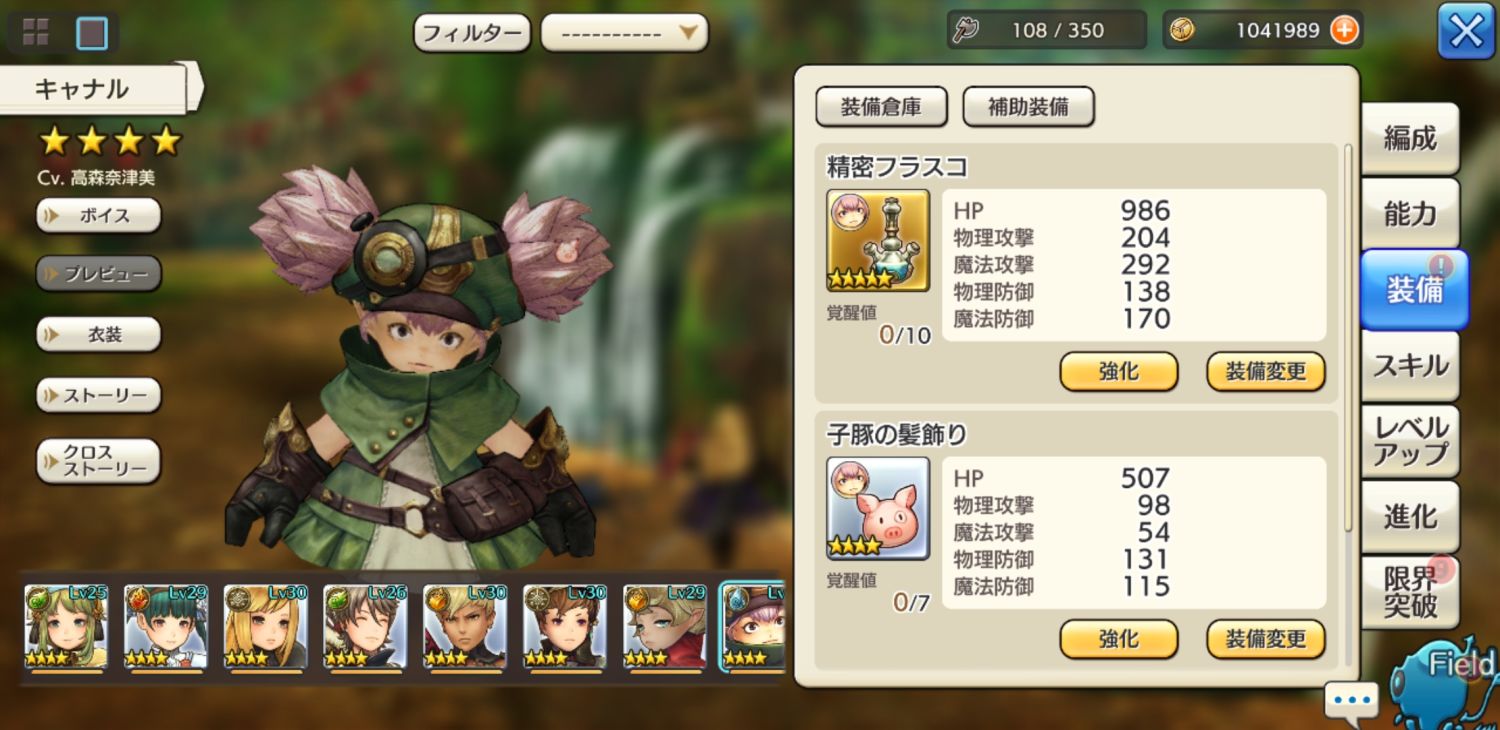Screen dimensions: 1500x730
Task: Click the orange plus coin button
Action: (1344, 30)
